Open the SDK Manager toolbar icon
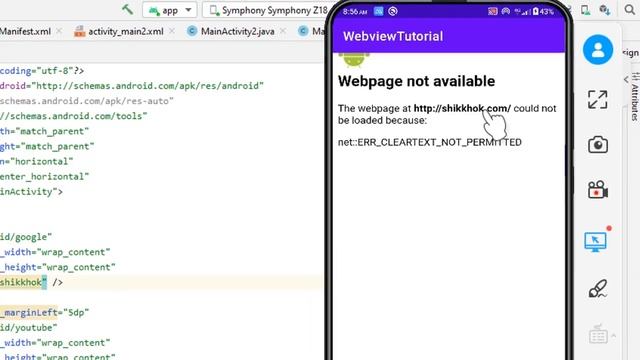Screen dimensions: 640x360 [x=605, y=10]
